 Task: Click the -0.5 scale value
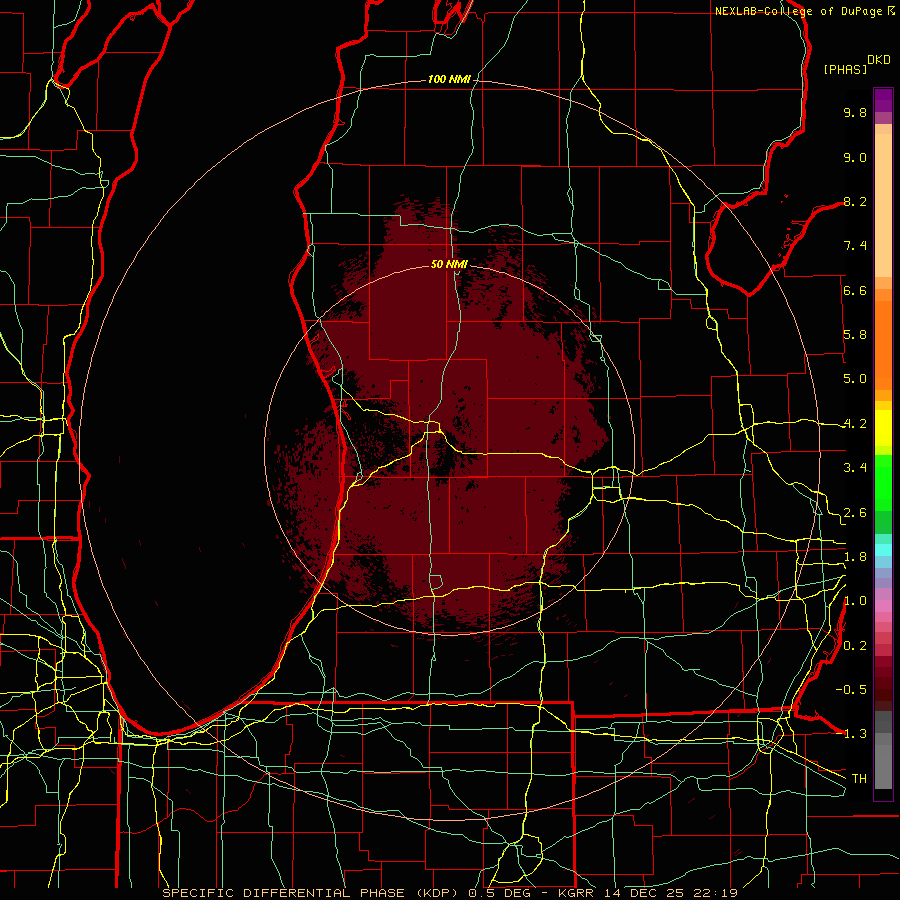pyautogui.click(x=851, y=690)
